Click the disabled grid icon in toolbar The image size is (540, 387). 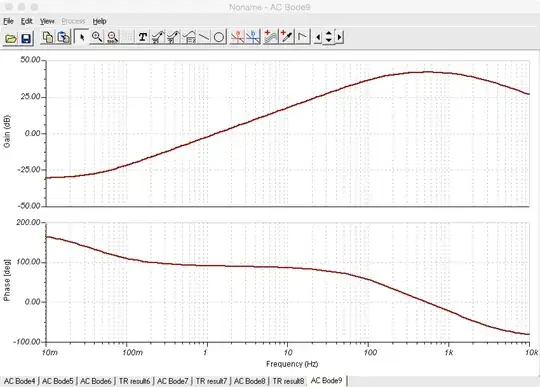(x=128, y=37)
